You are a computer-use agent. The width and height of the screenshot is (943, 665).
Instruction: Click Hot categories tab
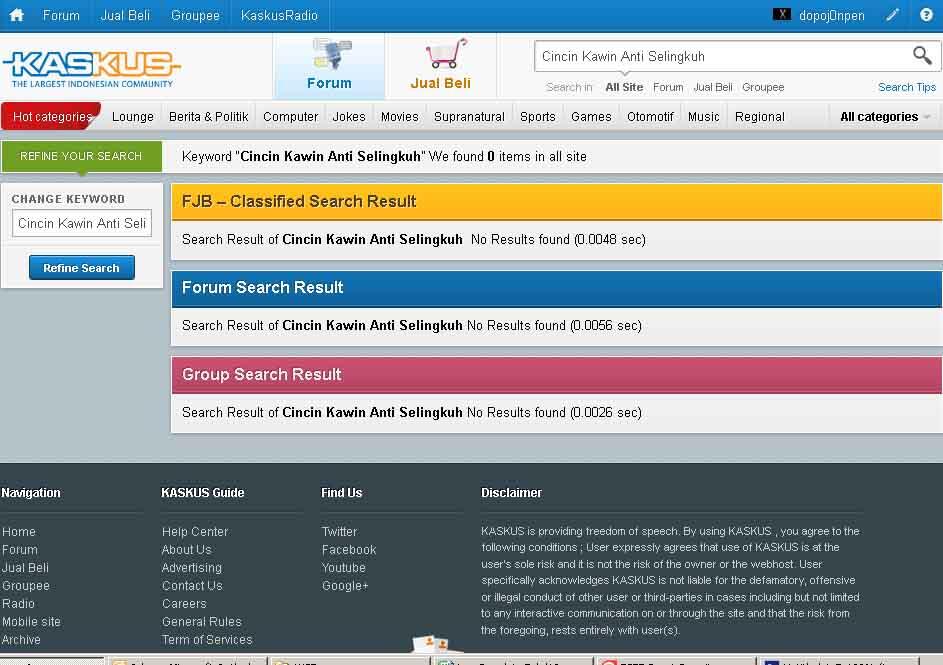pos(52,117)
